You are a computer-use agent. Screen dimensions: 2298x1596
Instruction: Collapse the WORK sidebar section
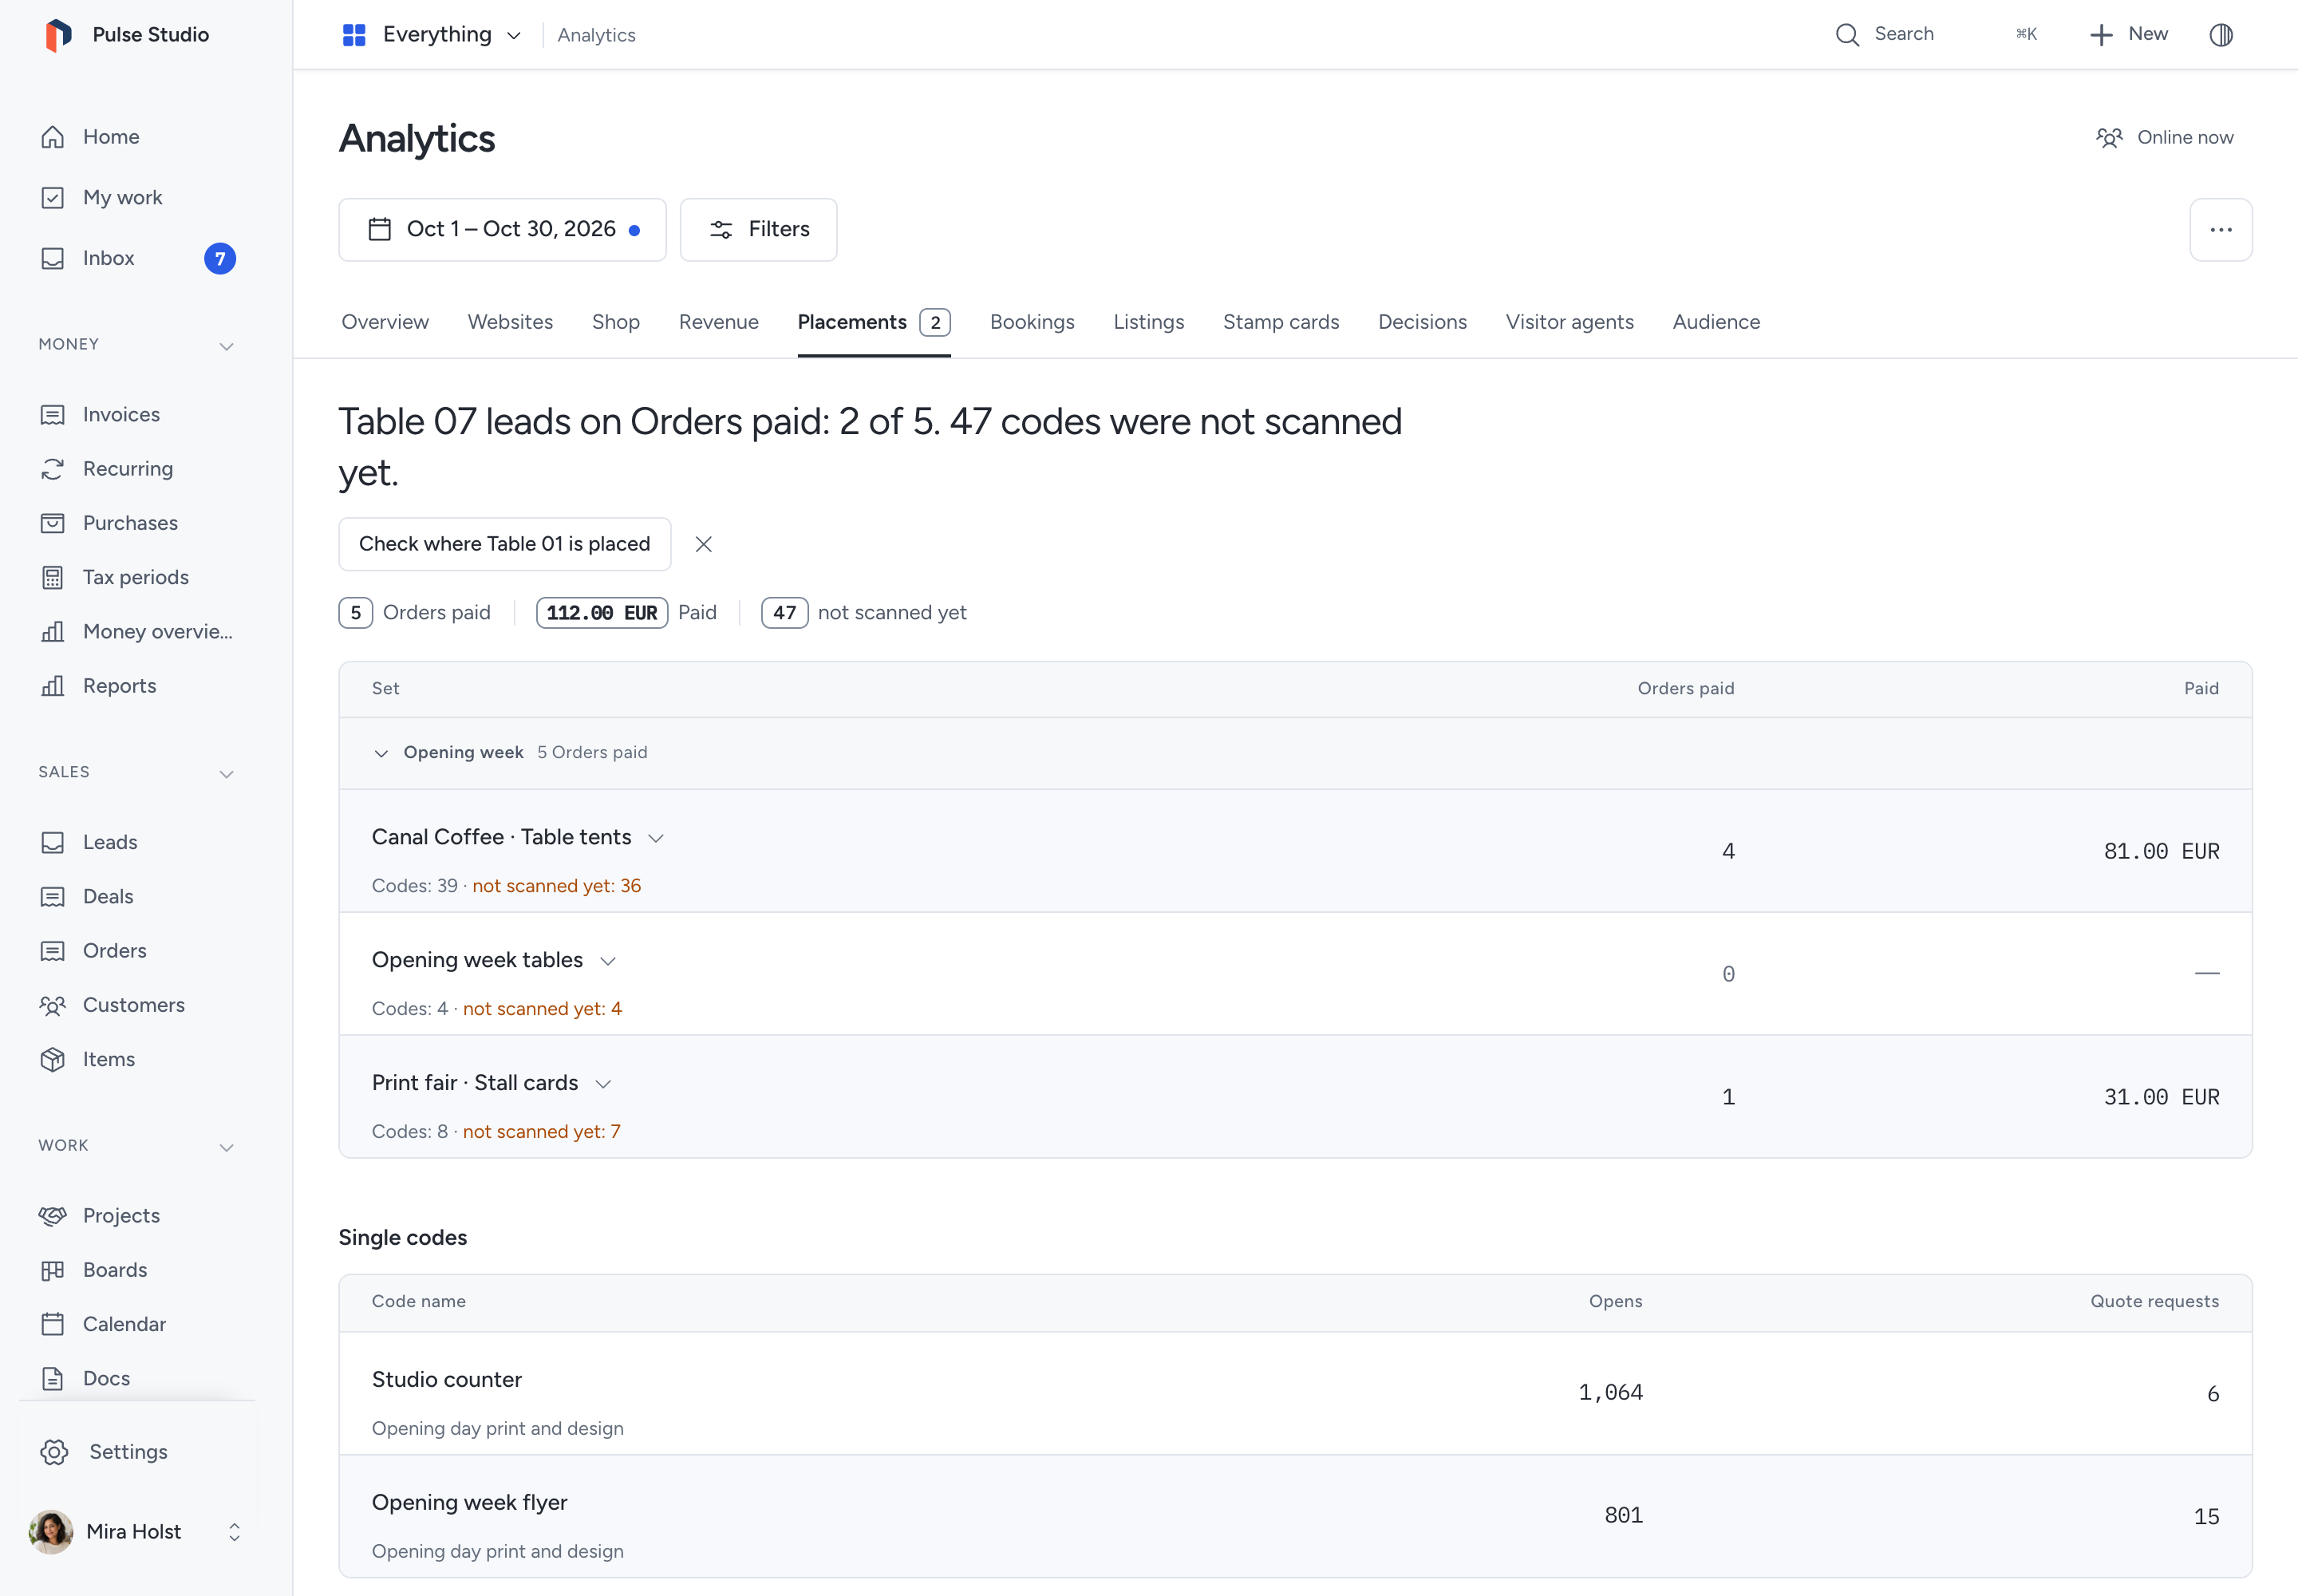point(227,1147)
